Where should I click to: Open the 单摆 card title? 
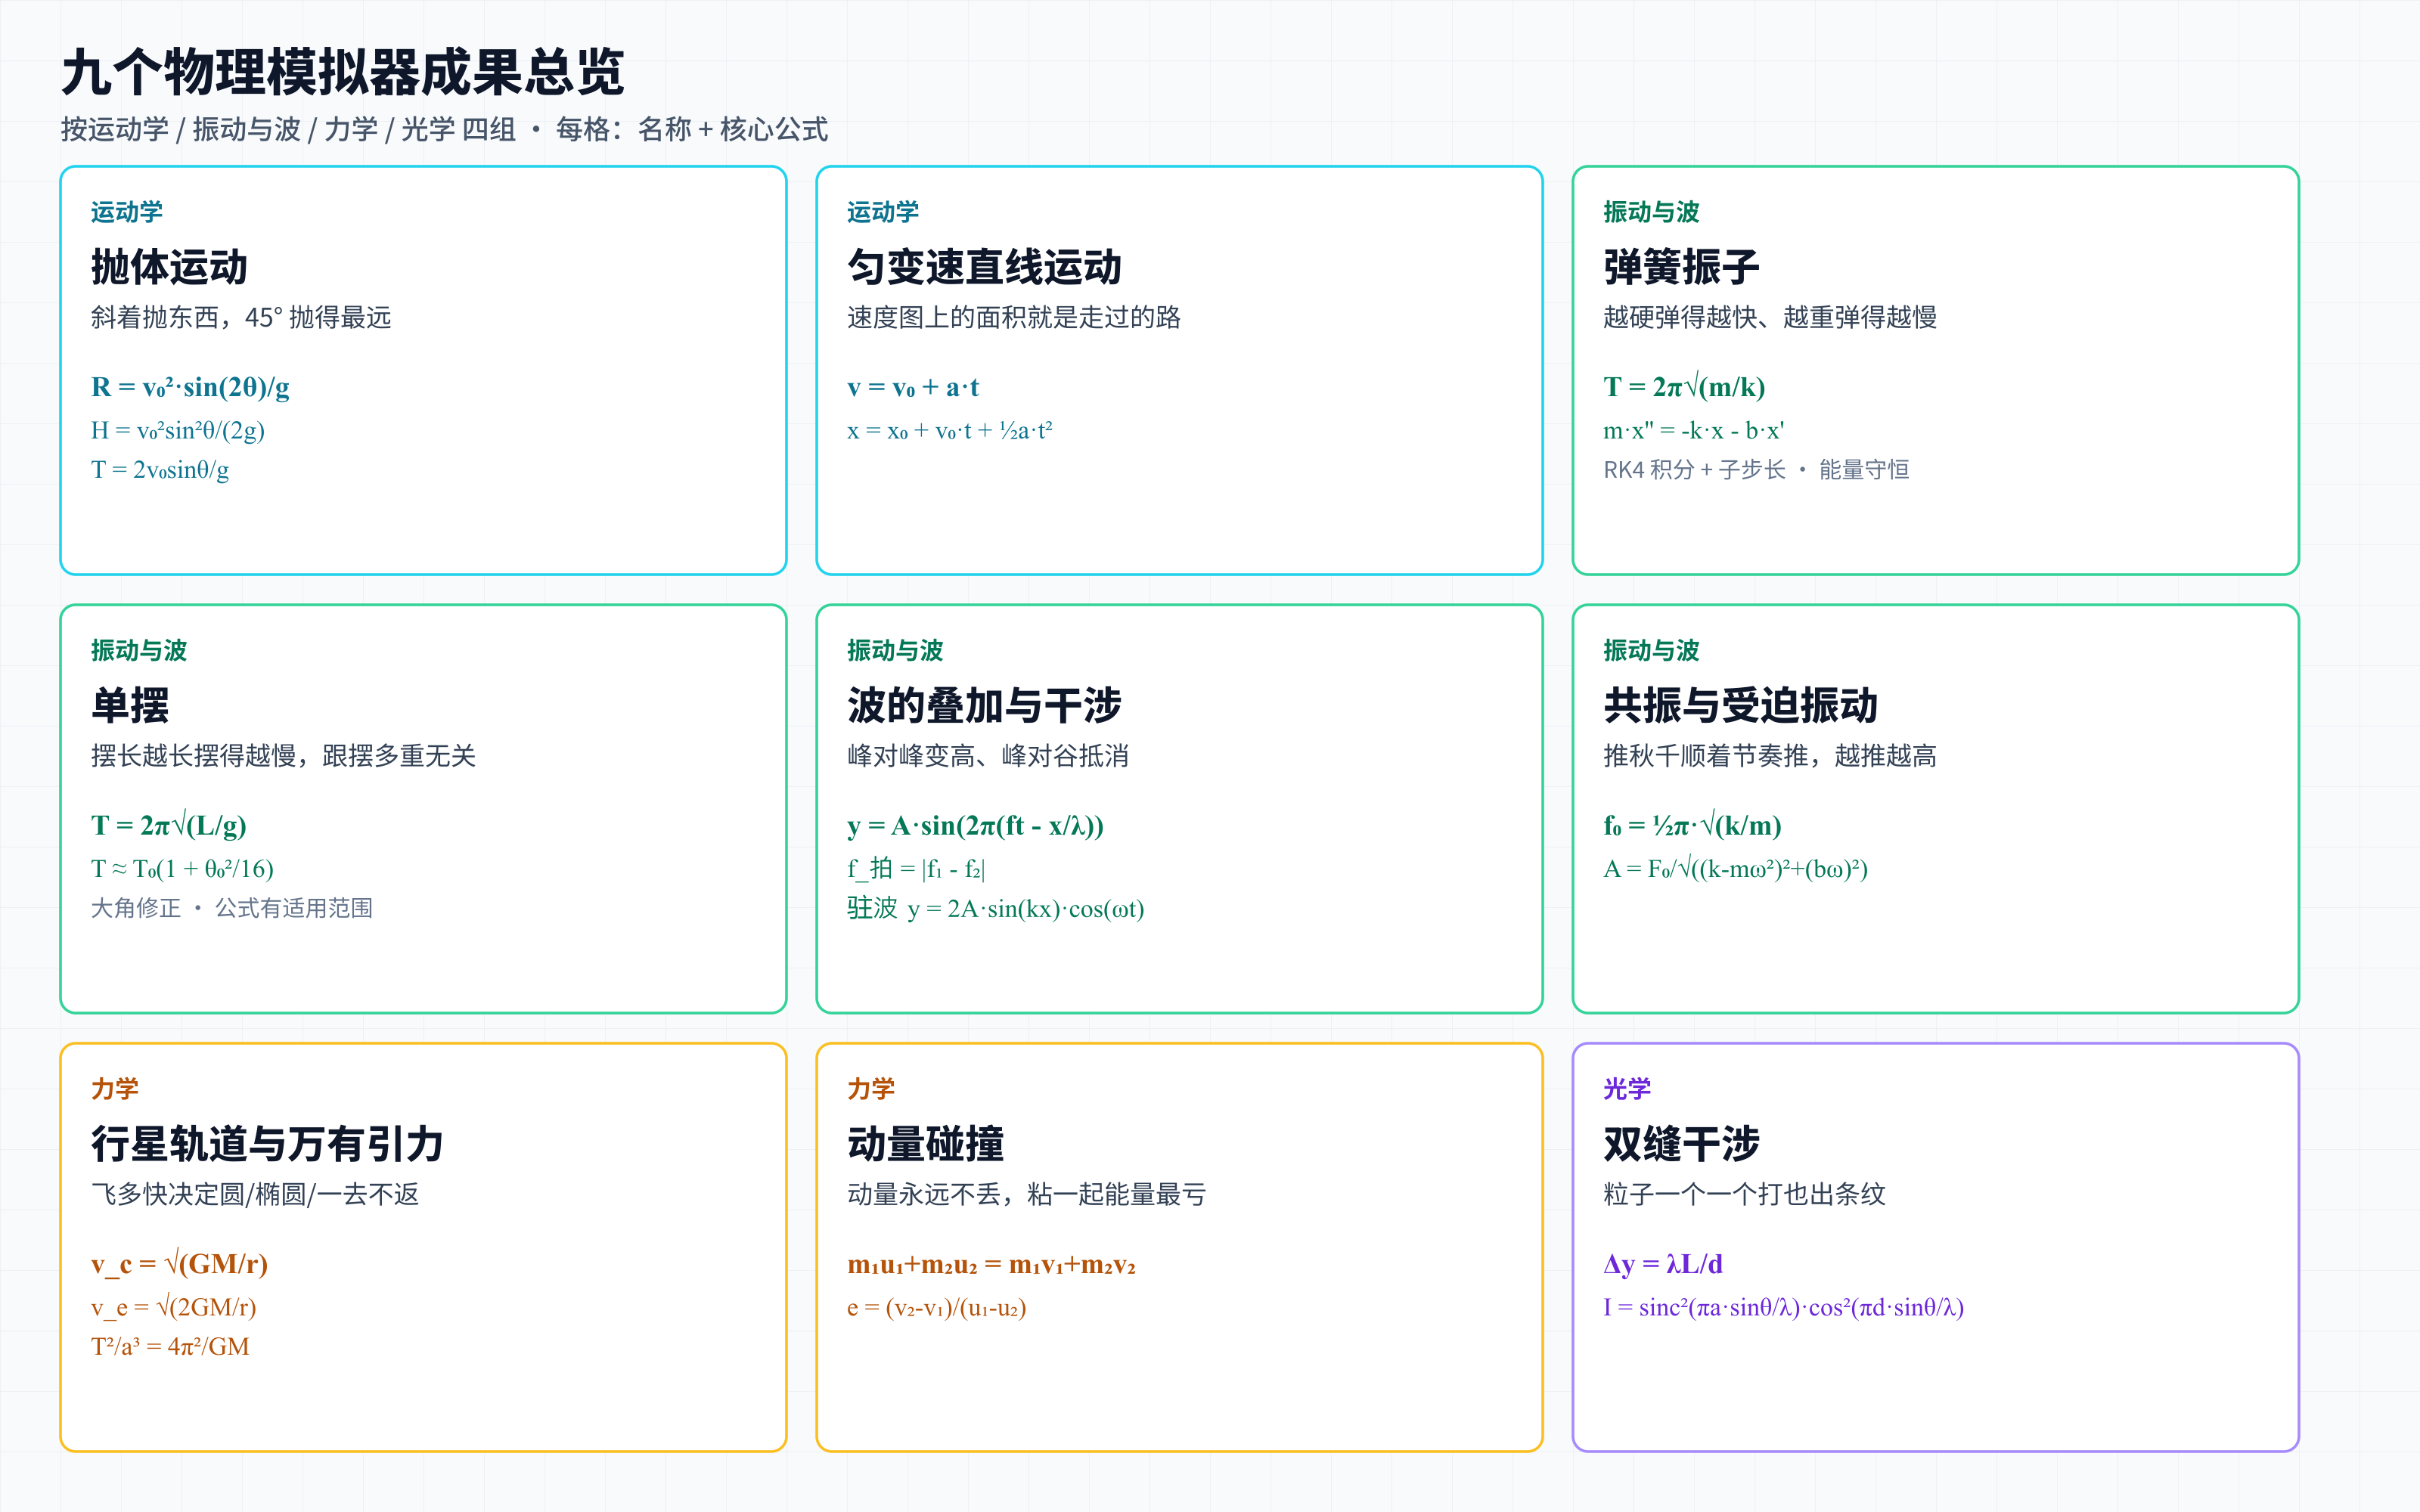pyautogui.click(x=130, y=705)
